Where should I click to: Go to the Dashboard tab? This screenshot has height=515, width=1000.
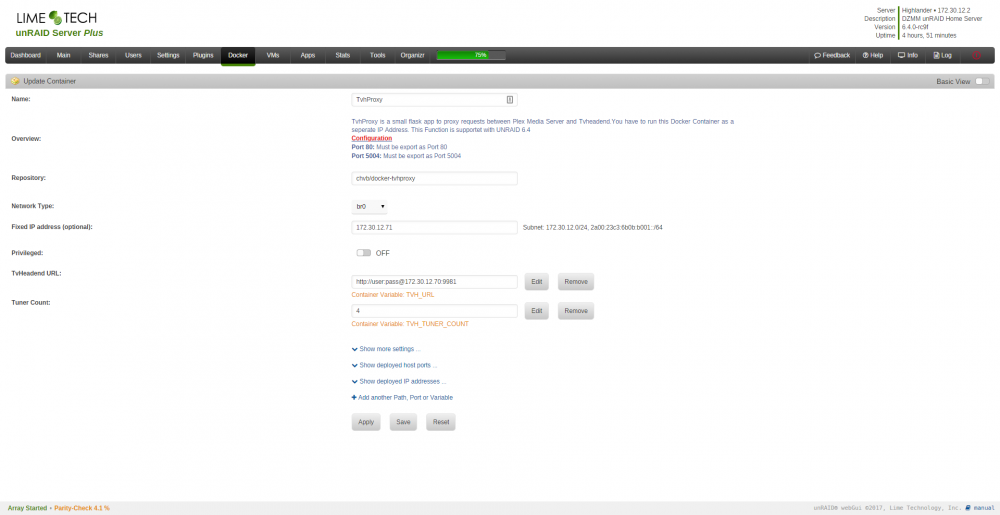pyautogui.click(x=26, y=55)
